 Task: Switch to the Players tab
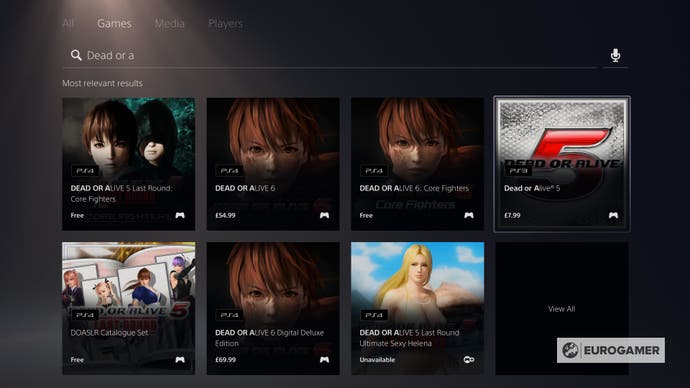coord(225,23)
